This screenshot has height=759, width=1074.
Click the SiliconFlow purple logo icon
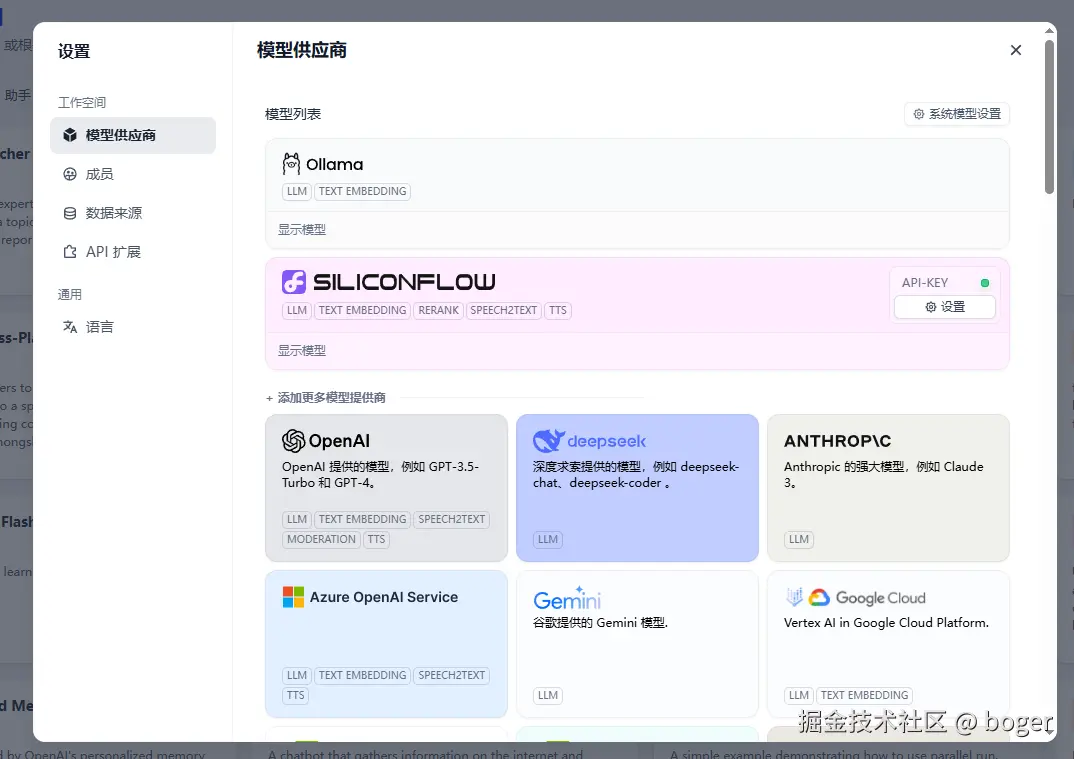point(294,282)
